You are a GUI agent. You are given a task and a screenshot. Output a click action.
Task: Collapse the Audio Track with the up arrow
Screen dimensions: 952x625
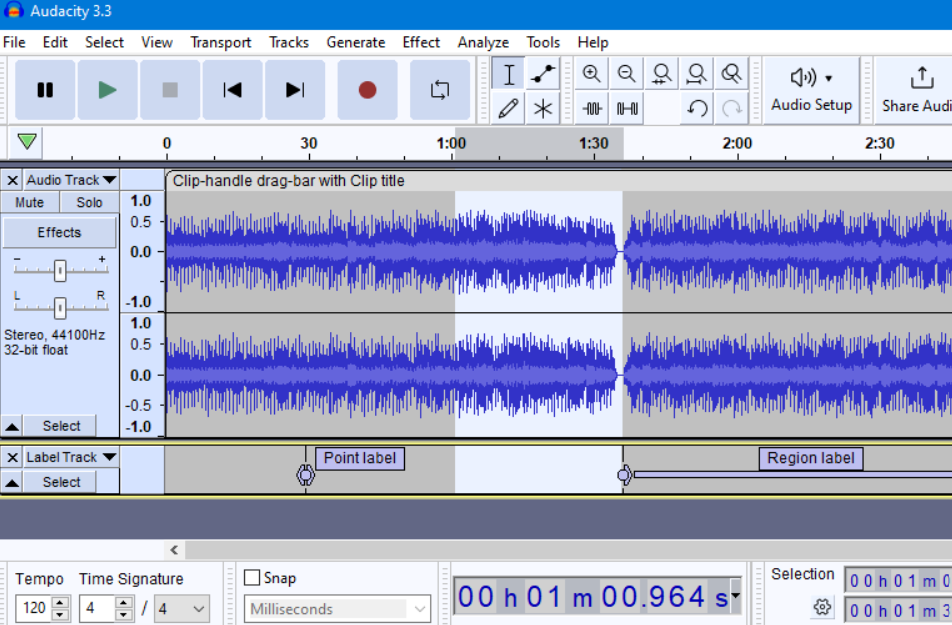(x=12, y=426)
